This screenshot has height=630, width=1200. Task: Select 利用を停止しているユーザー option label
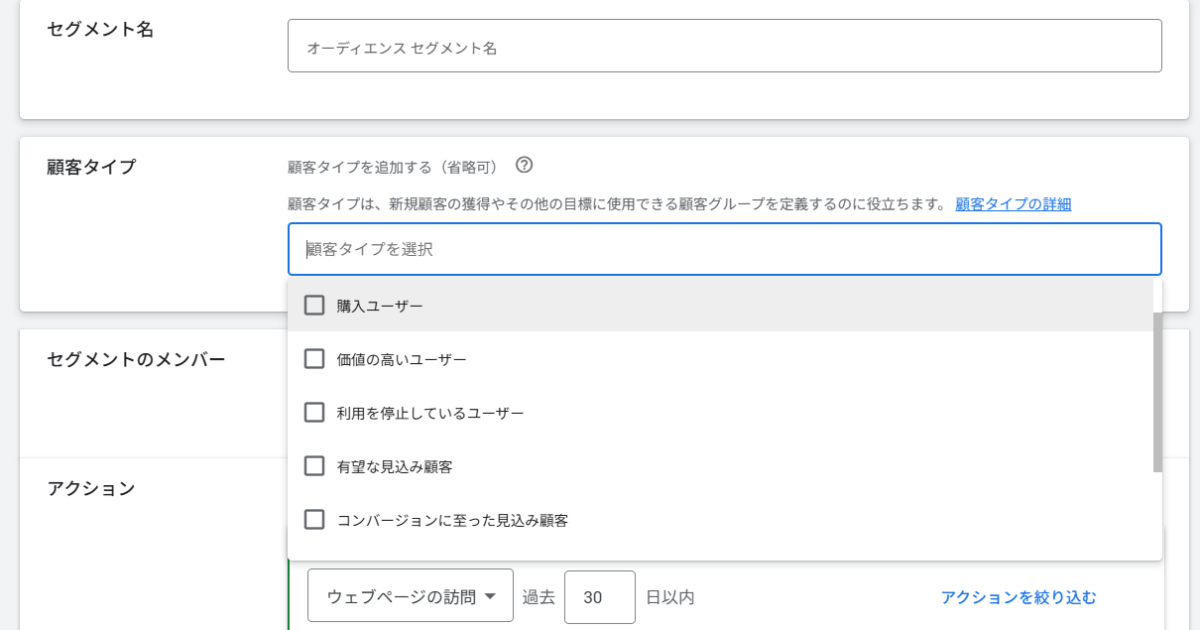click(x=430, y=413)
